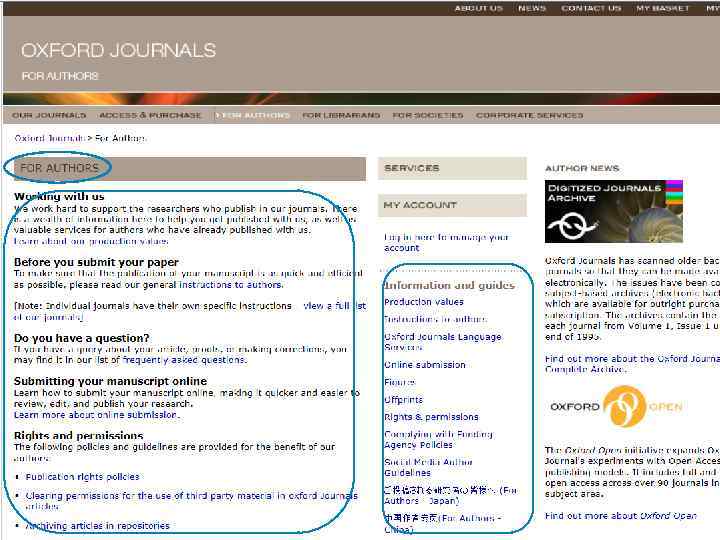
Task: Click Information and guides heading
Action: (450, 285)
